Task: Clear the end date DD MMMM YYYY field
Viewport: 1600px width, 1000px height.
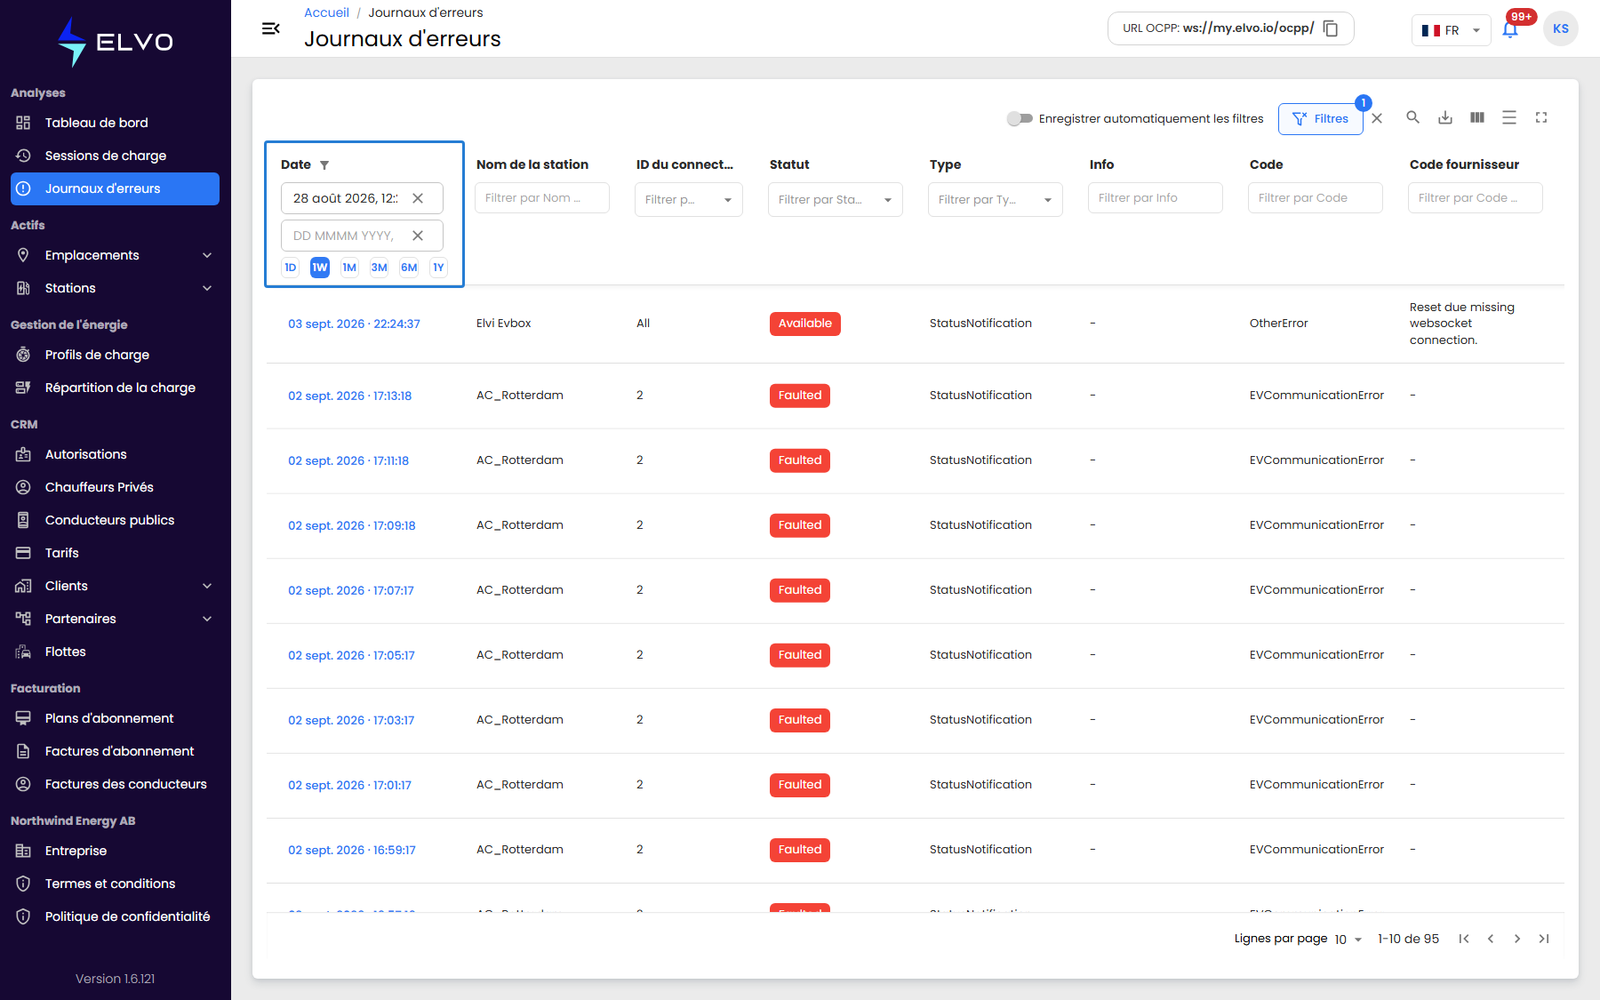Action: pos(418,235)
